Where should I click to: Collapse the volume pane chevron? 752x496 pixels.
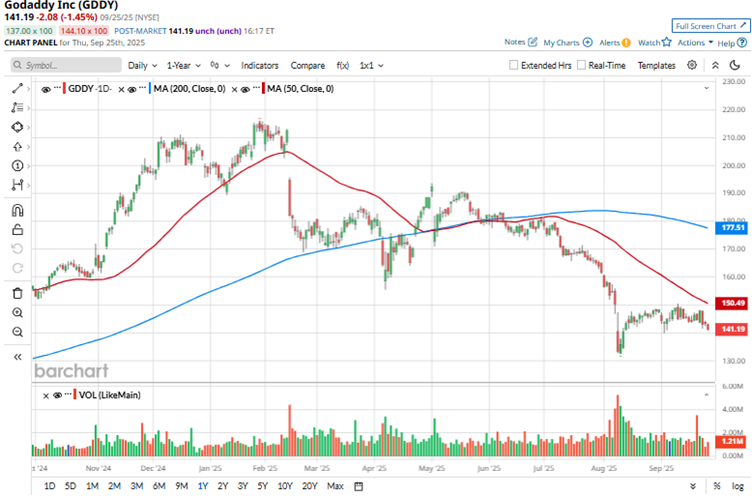(x=706, y=395)
